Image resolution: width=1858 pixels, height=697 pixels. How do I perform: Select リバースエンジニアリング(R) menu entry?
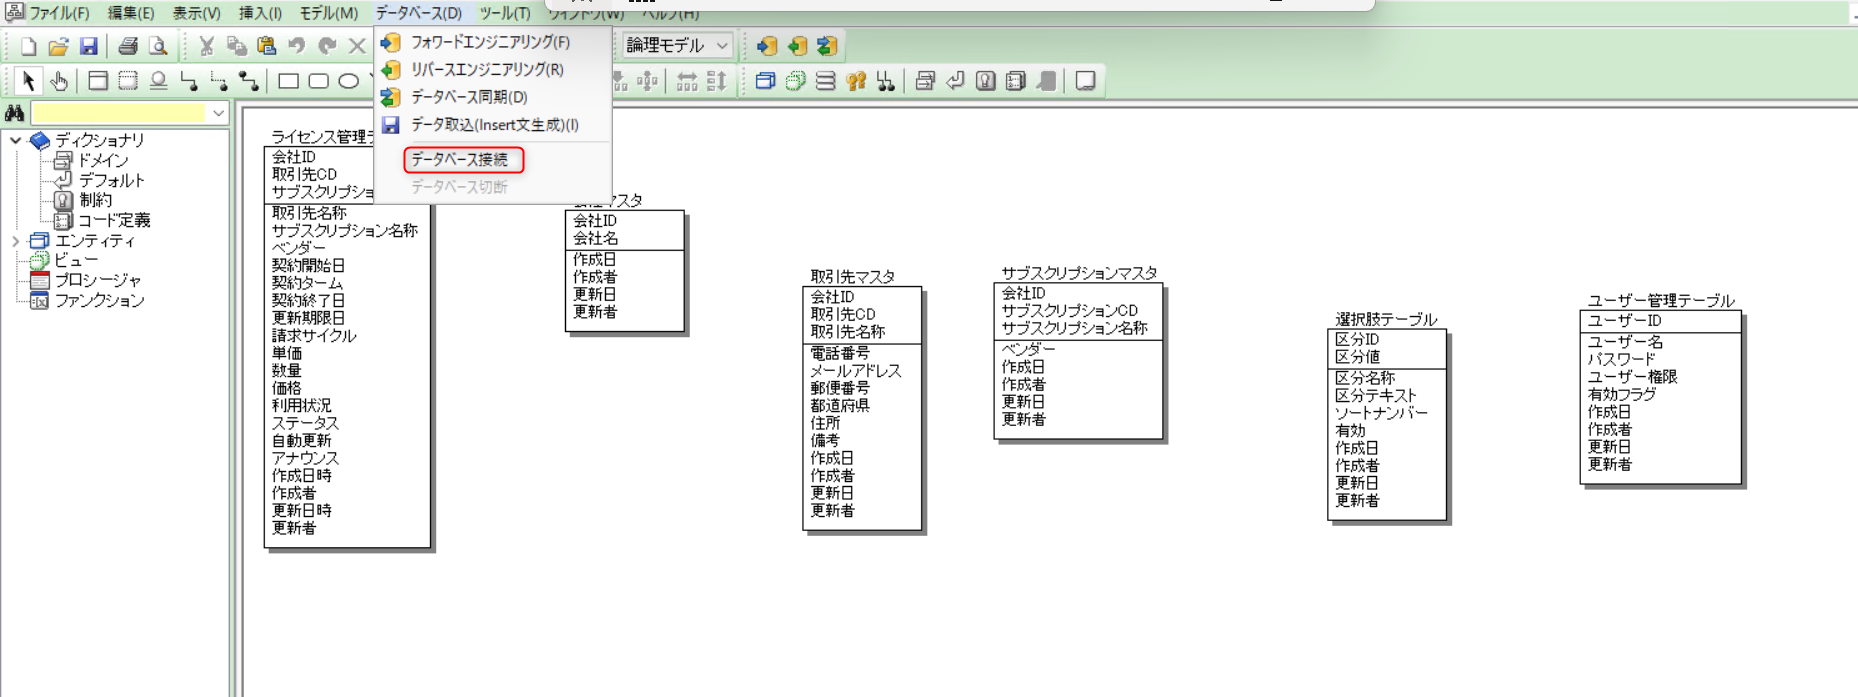point(487,70)
